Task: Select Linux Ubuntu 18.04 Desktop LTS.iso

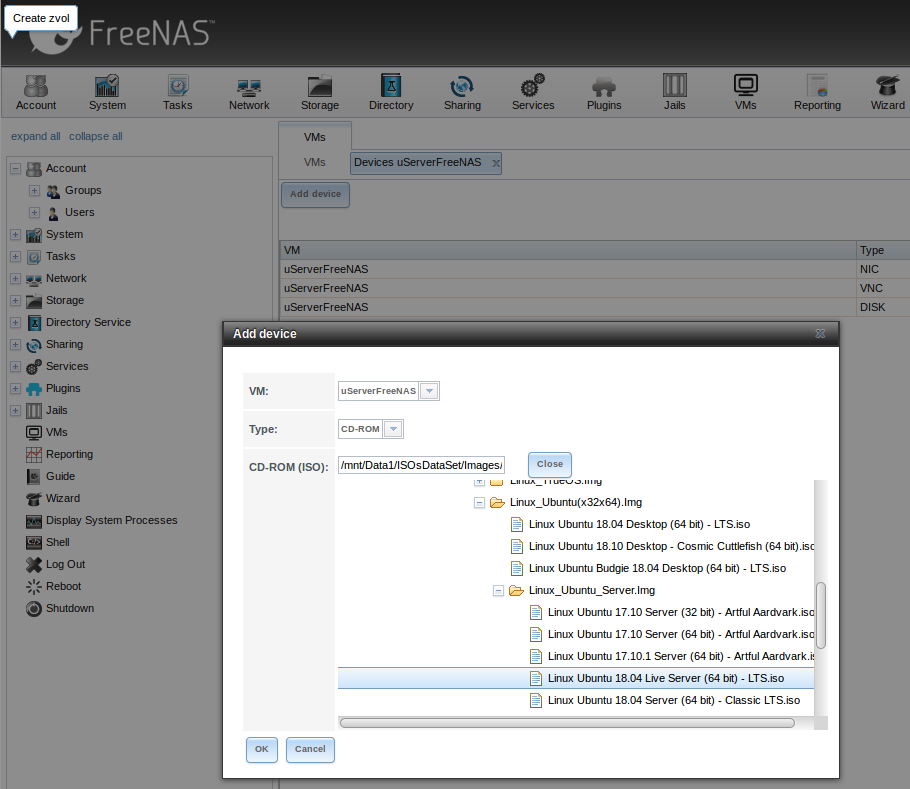Action: 640,524
